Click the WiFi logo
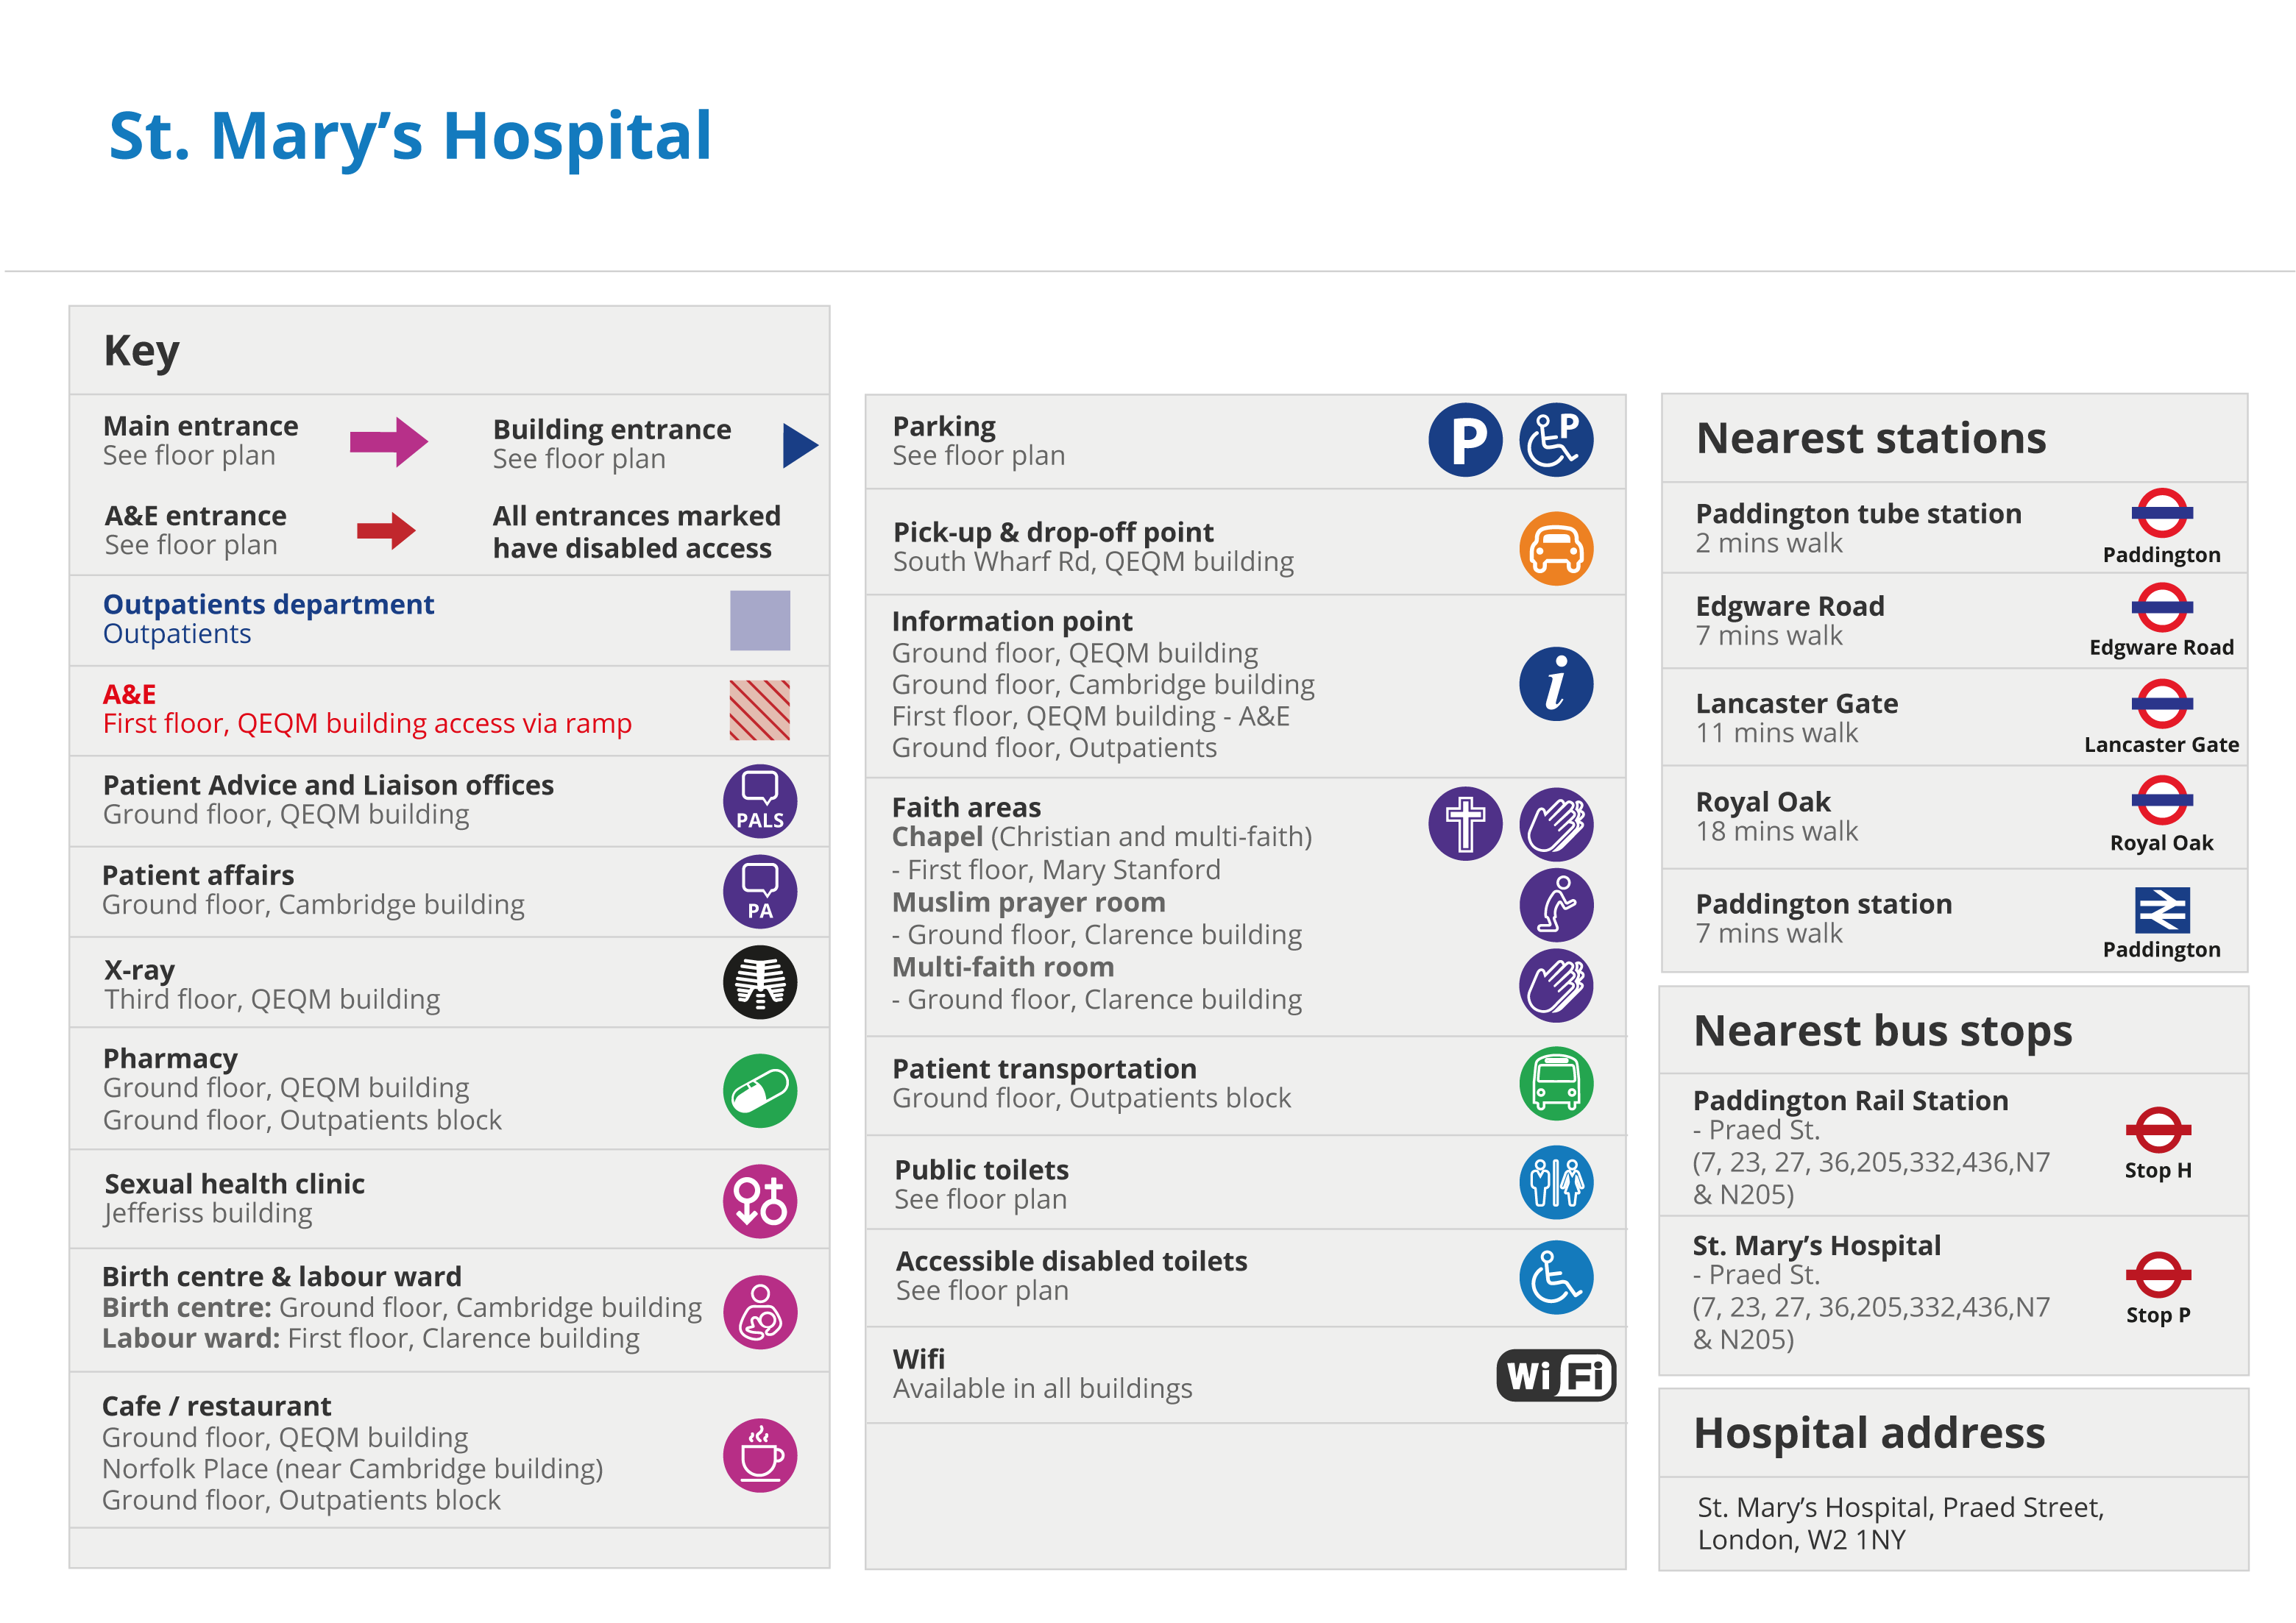The width and height of the screenshot is (2296, 1623). (1556, 1375)
